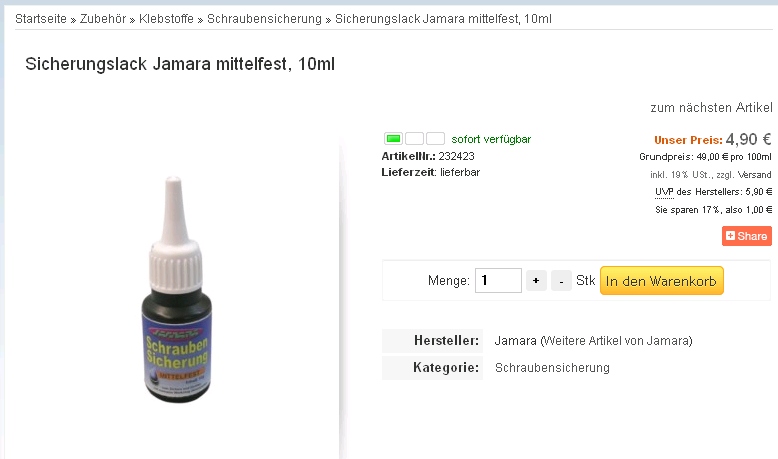Increase quantity with the plus button
778x459 pixels.
pos(536,281)
